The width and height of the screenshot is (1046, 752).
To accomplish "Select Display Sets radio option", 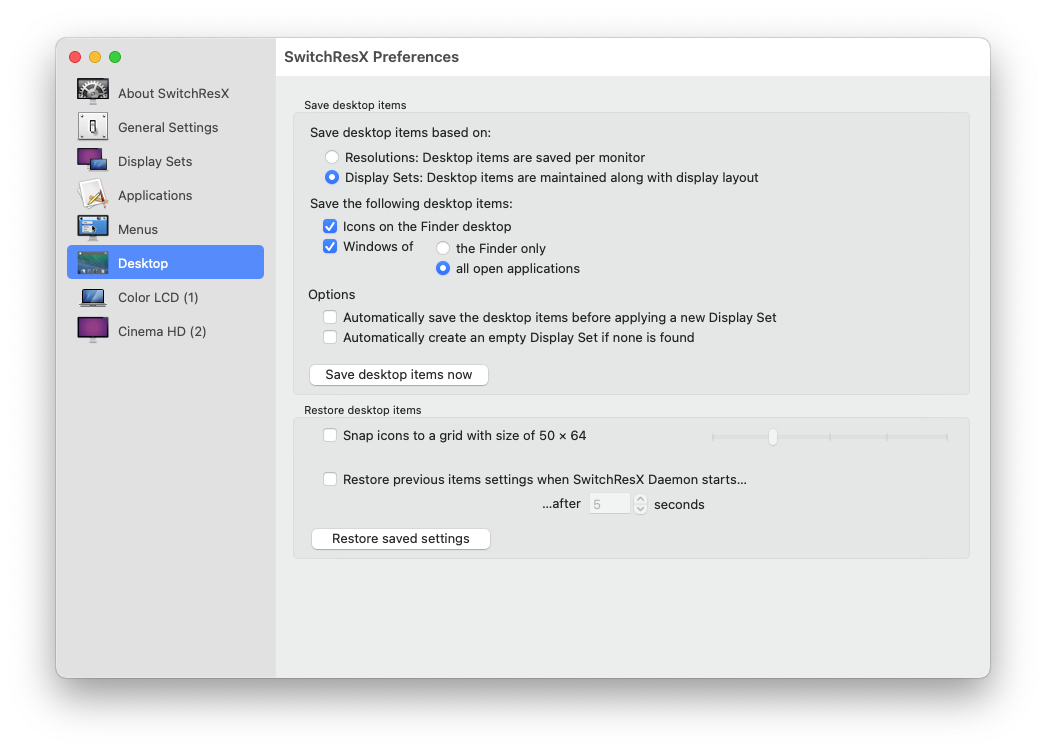I will (x=332, y=177).
